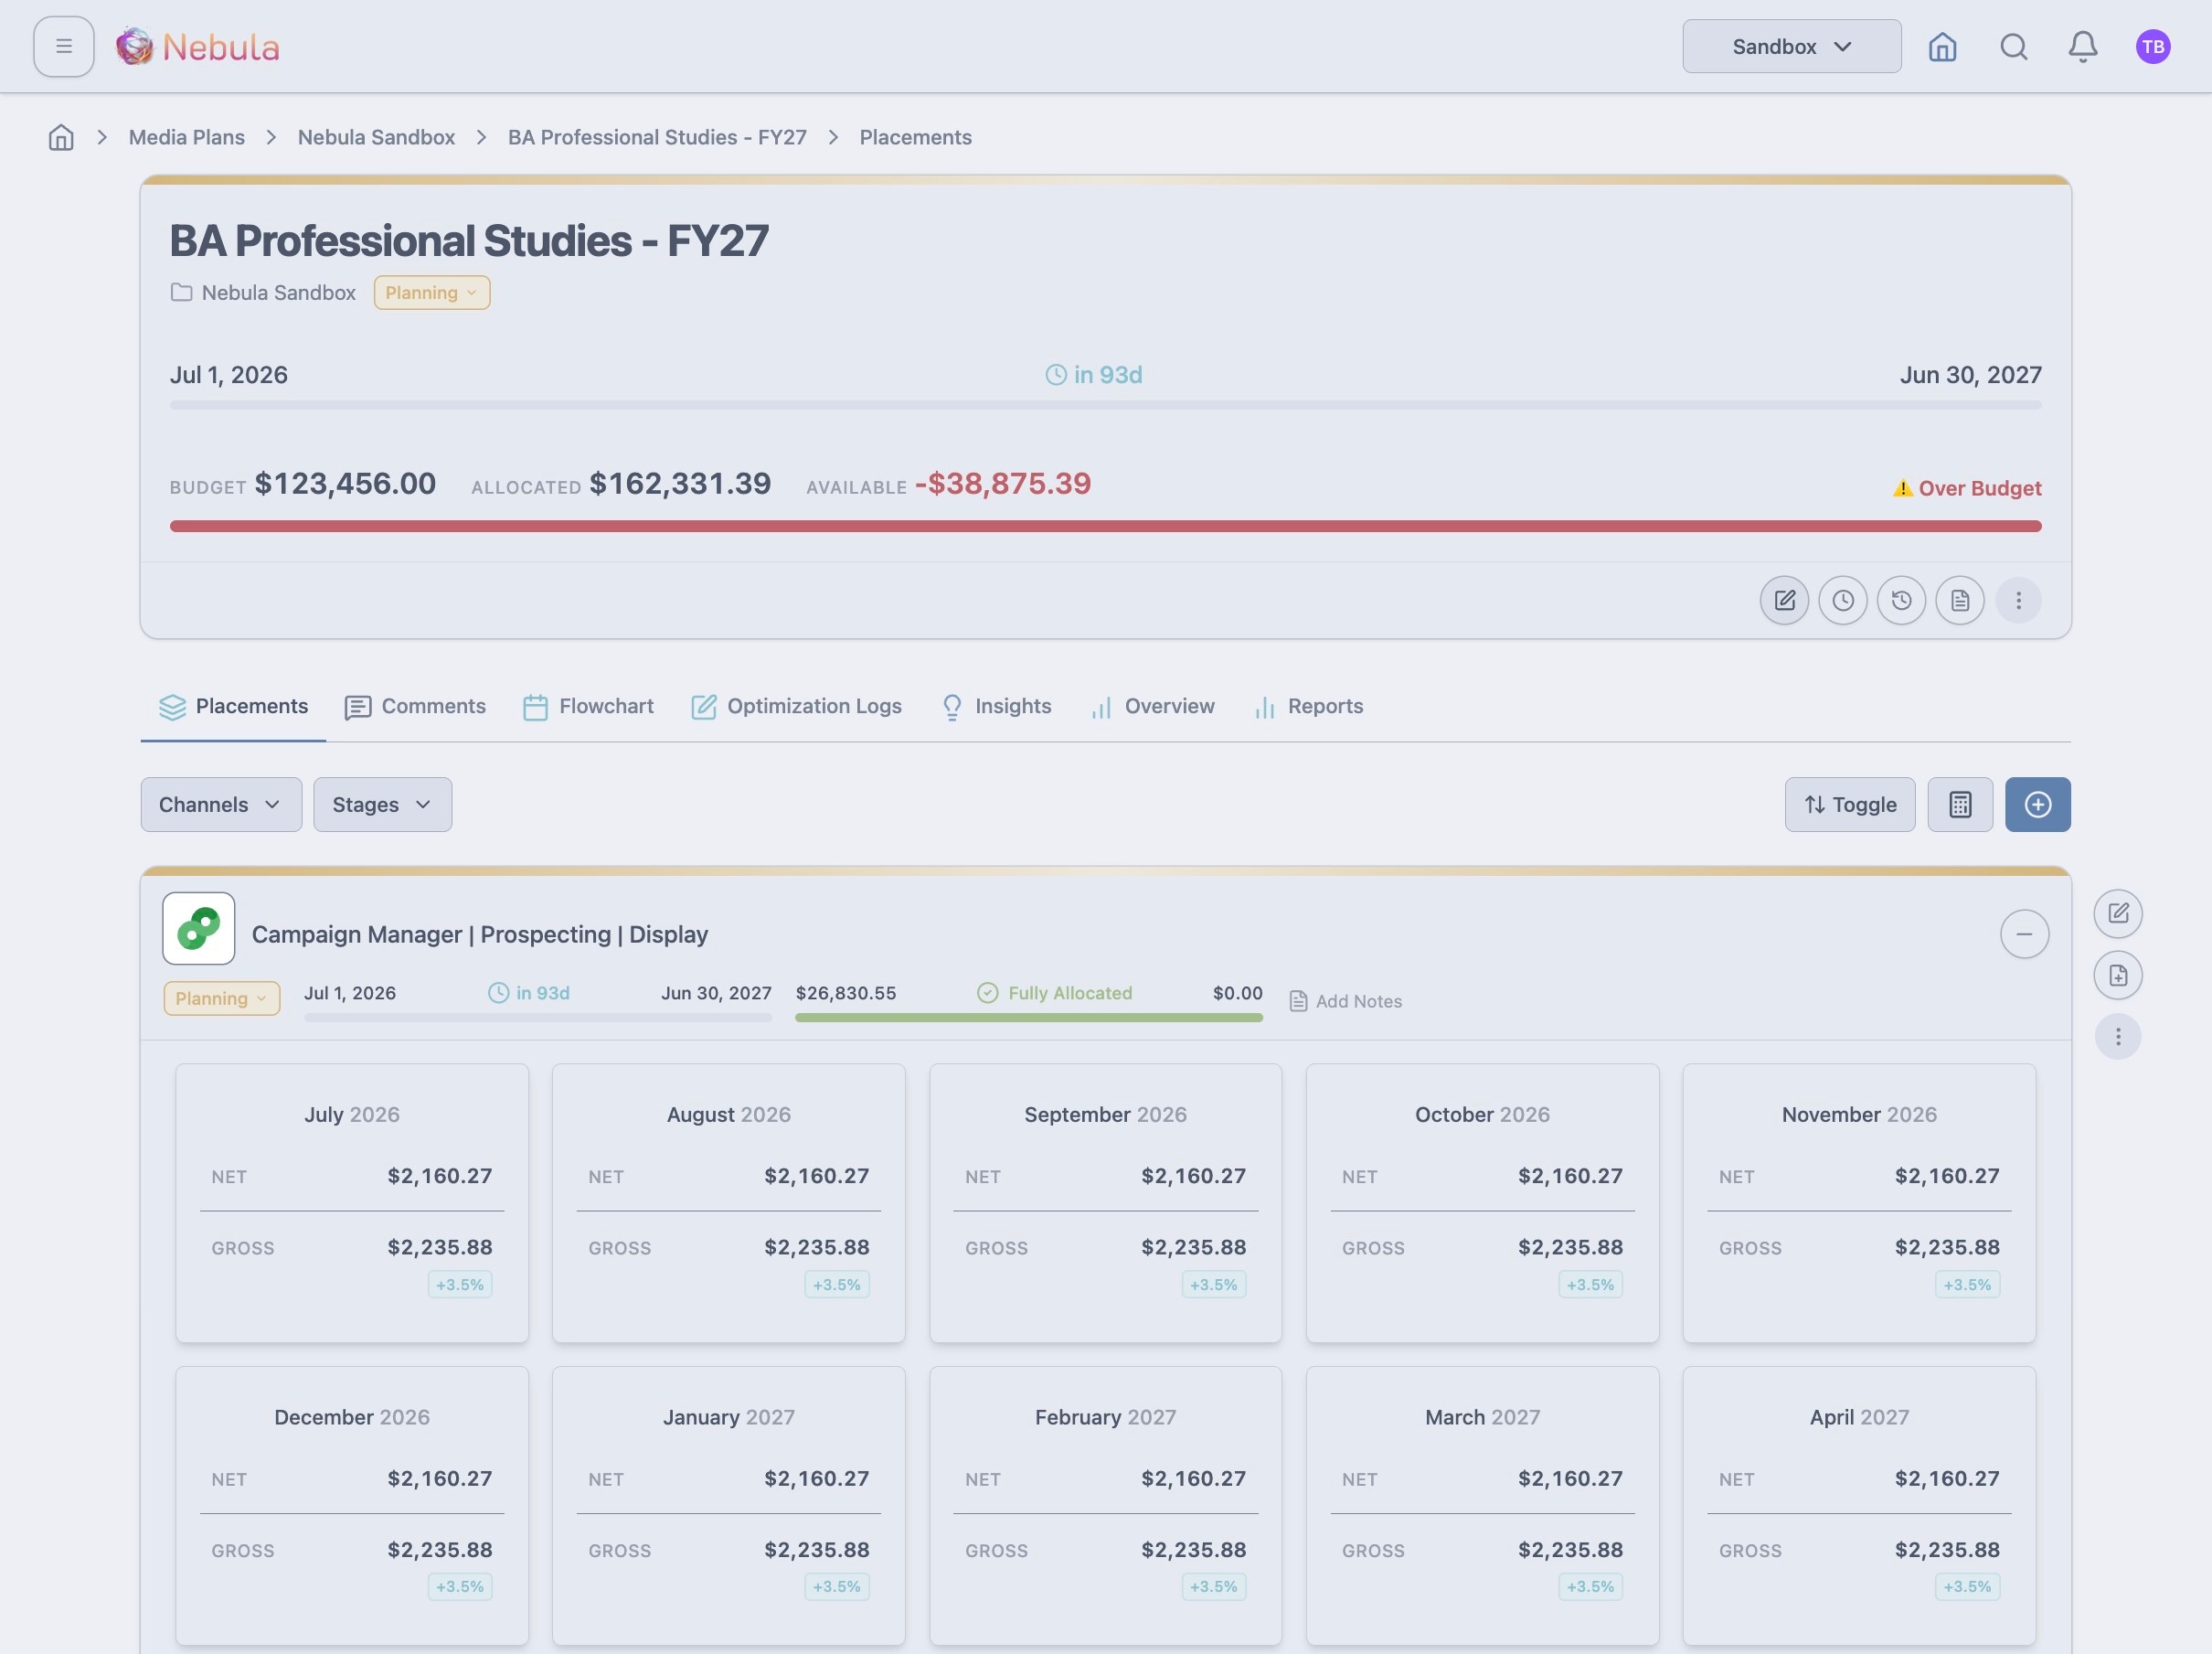This screenshot has width=2212, height=1654.
Task: Open the hamburger sidebar menu
Action: [x=64, y=46]
